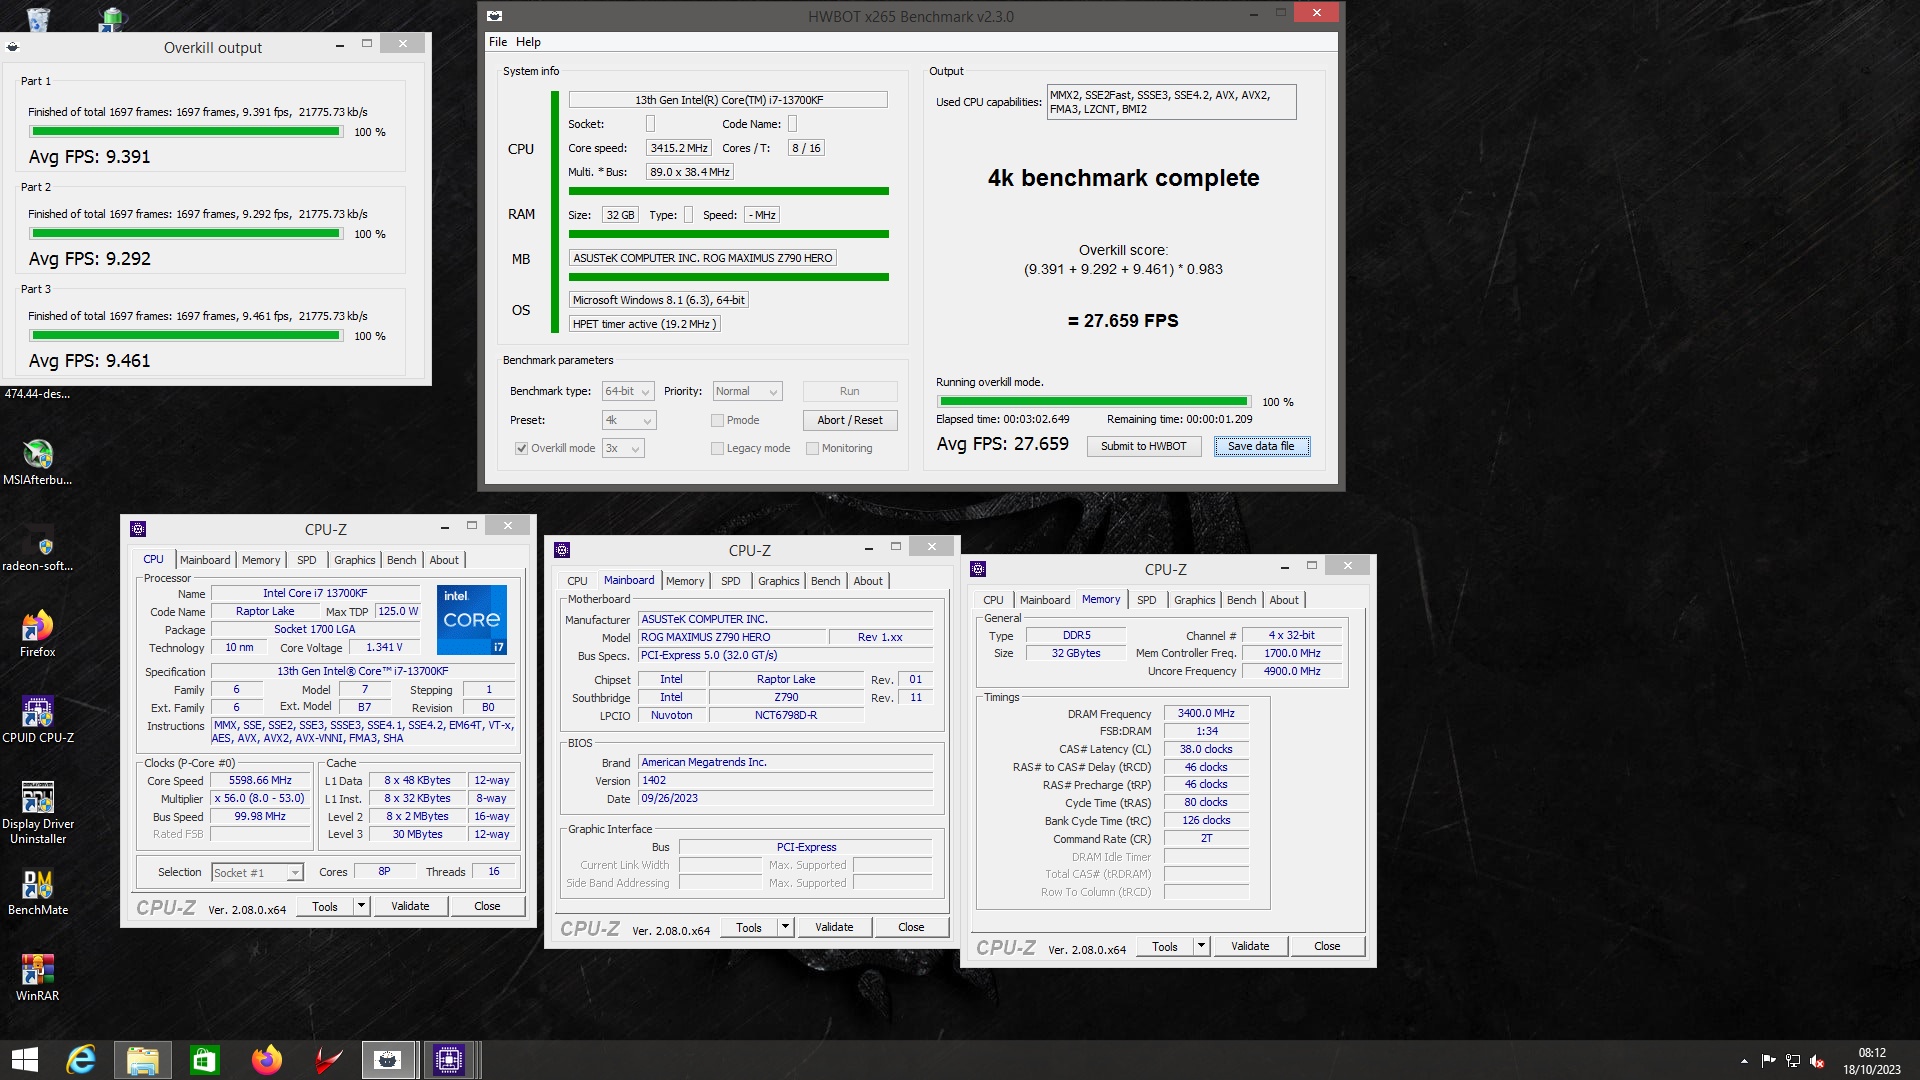Expand Tools arrow in CPU-Z Memory window
Screen dimensions: 1920x1080
[x=1201, y=946]
